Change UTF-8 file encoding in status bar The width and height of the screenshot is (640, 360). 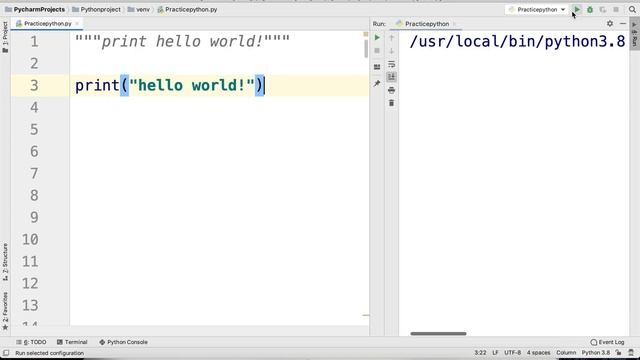(512, 353)
